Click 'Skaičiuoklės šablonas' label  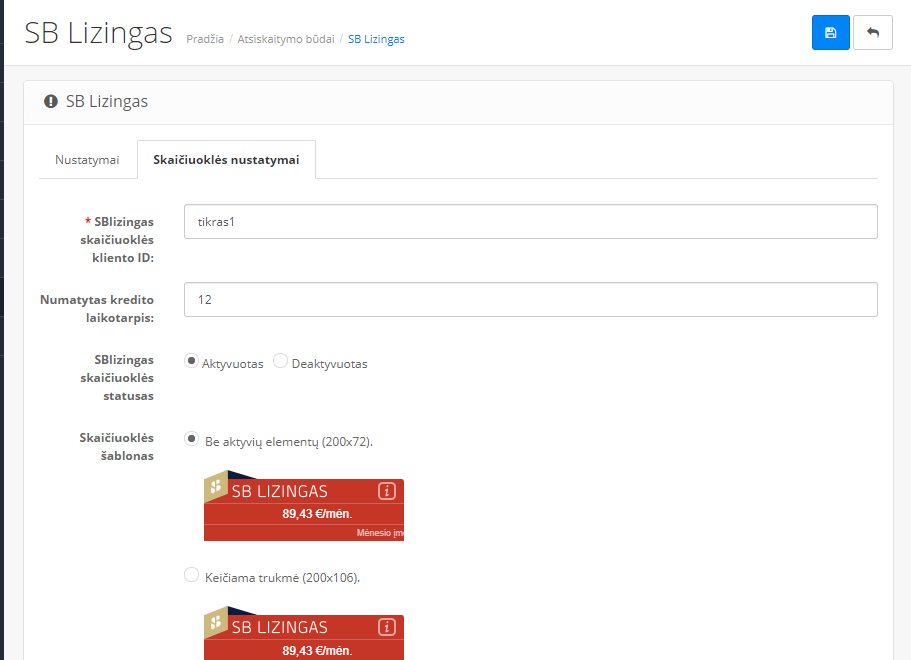pos(117,447)
